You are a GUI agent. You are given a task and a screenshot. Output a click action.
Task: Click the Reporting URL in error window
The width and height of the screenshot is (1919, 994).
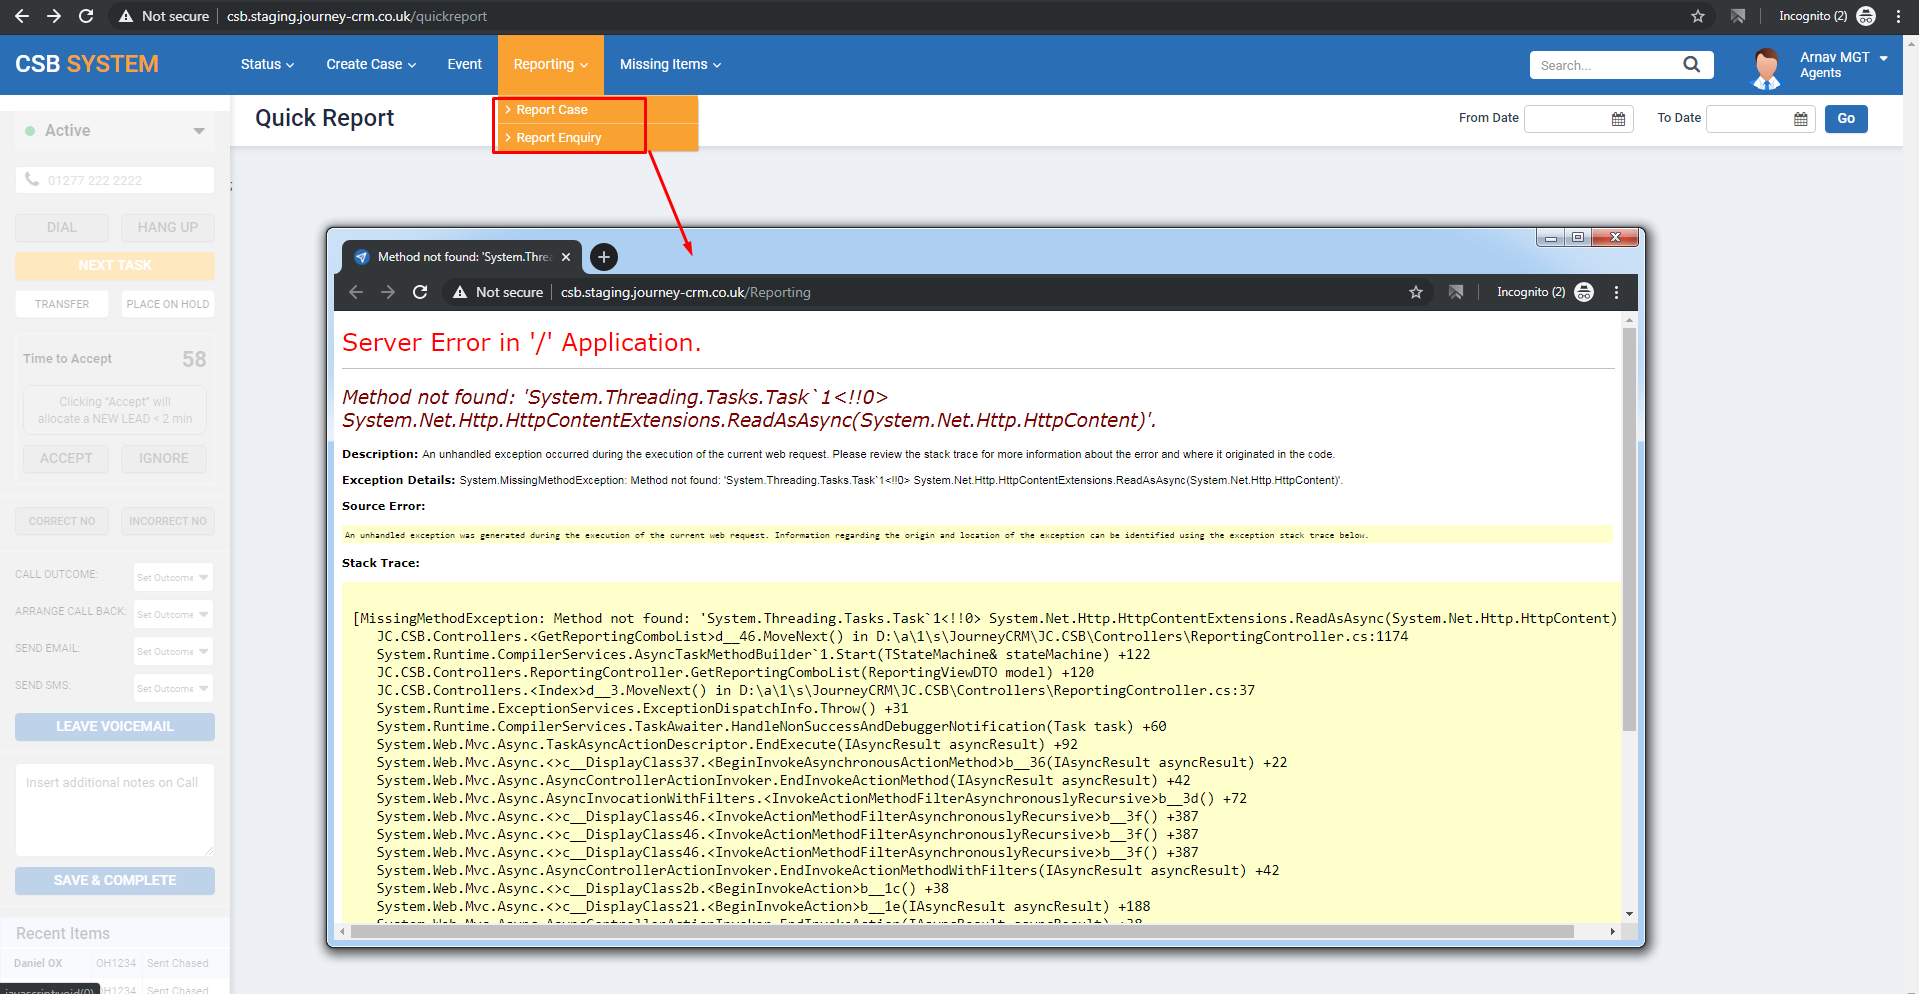(685, 292)
